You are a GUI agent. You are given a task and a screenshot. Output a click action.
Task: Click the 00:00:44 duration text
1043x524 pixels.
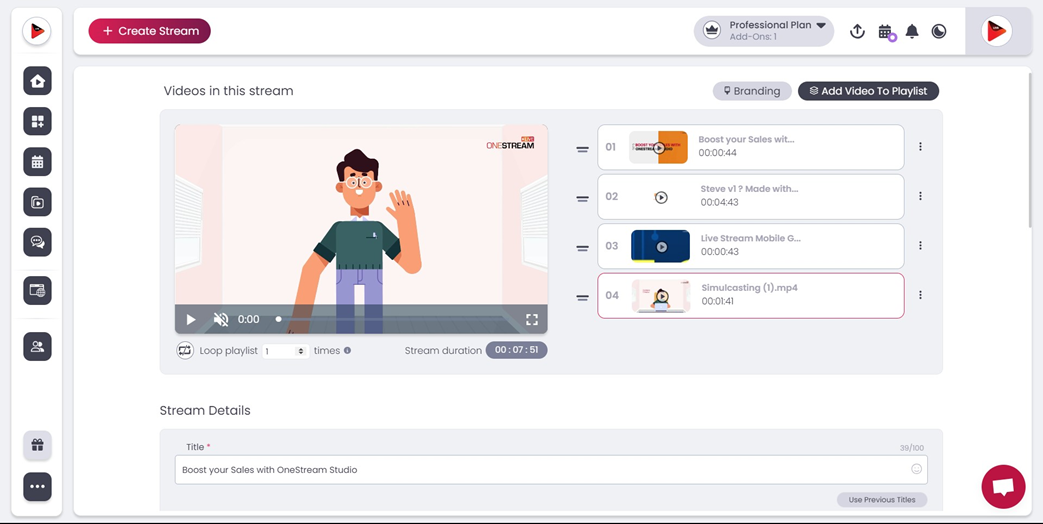717,153
